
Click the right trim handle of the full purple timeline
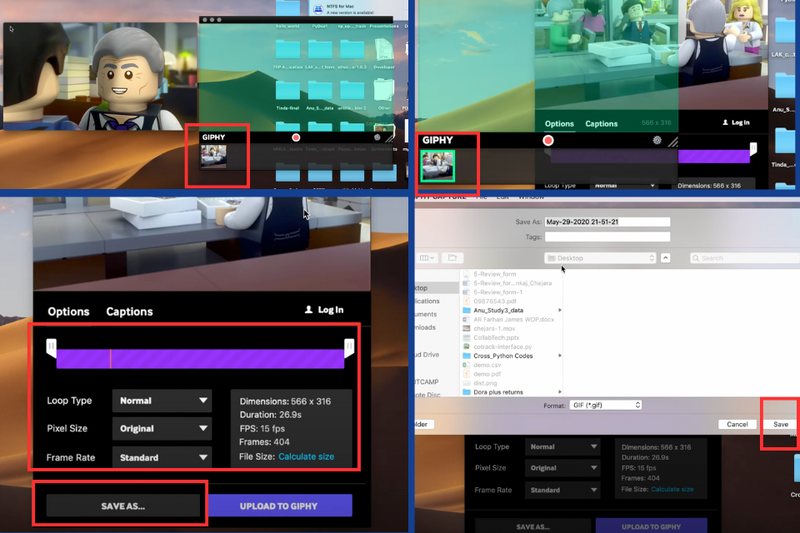[x=349, y=348]
